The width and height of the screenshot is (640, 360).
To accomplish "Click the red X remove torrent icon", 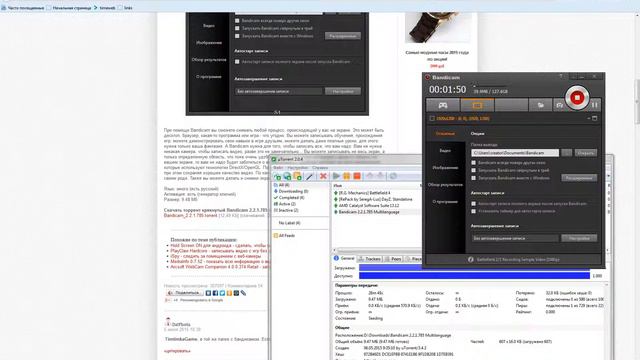I will 323,176.
